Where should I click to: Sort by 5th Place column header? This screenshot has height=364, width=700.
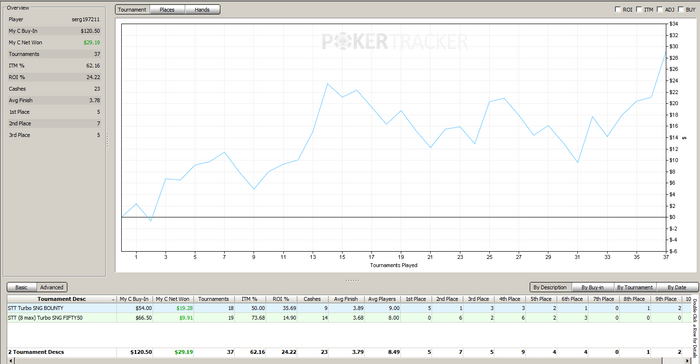pyautogui.click(x=541, y=299)
